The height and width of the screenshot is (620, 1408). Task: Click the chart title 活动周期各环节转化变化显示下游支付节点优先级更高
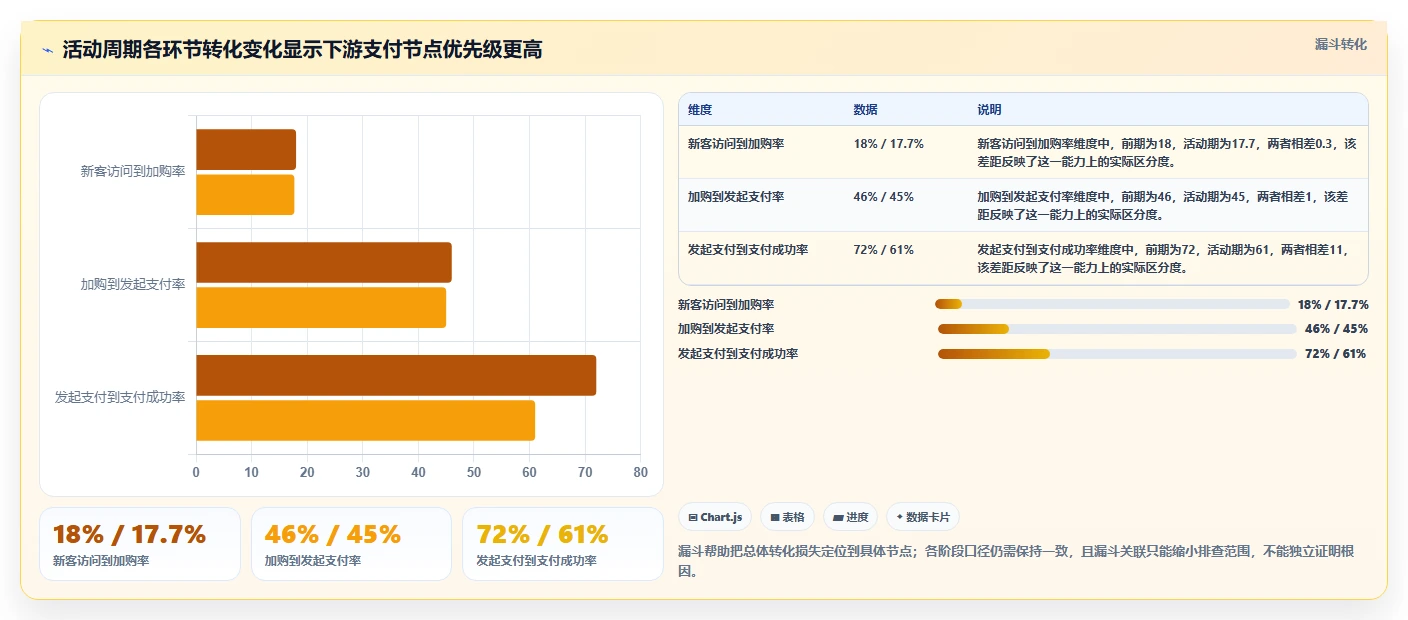[x=302, y=50]
